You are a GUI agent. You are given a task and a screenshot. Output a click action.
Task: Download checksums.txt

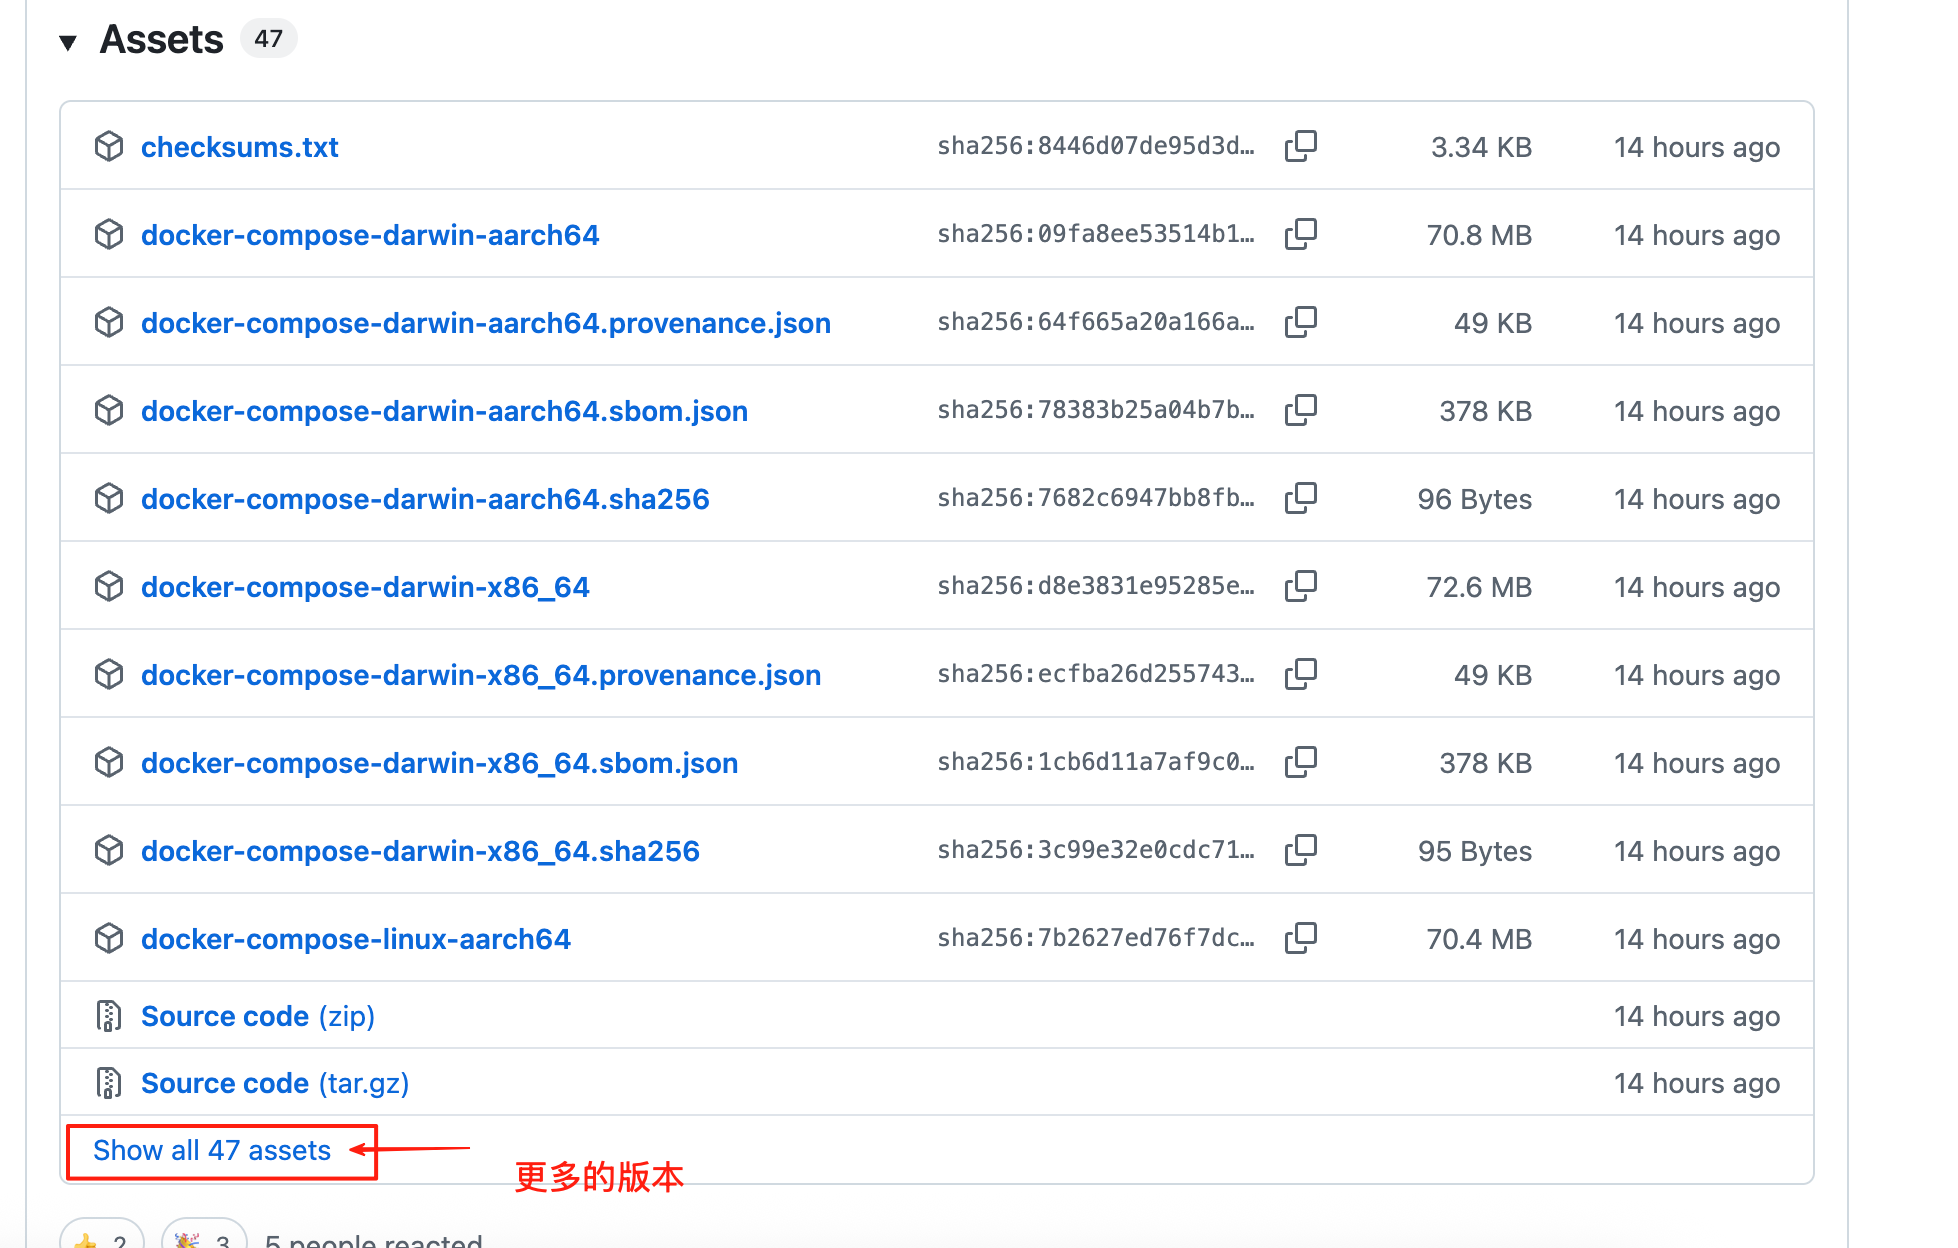(240, 147)
